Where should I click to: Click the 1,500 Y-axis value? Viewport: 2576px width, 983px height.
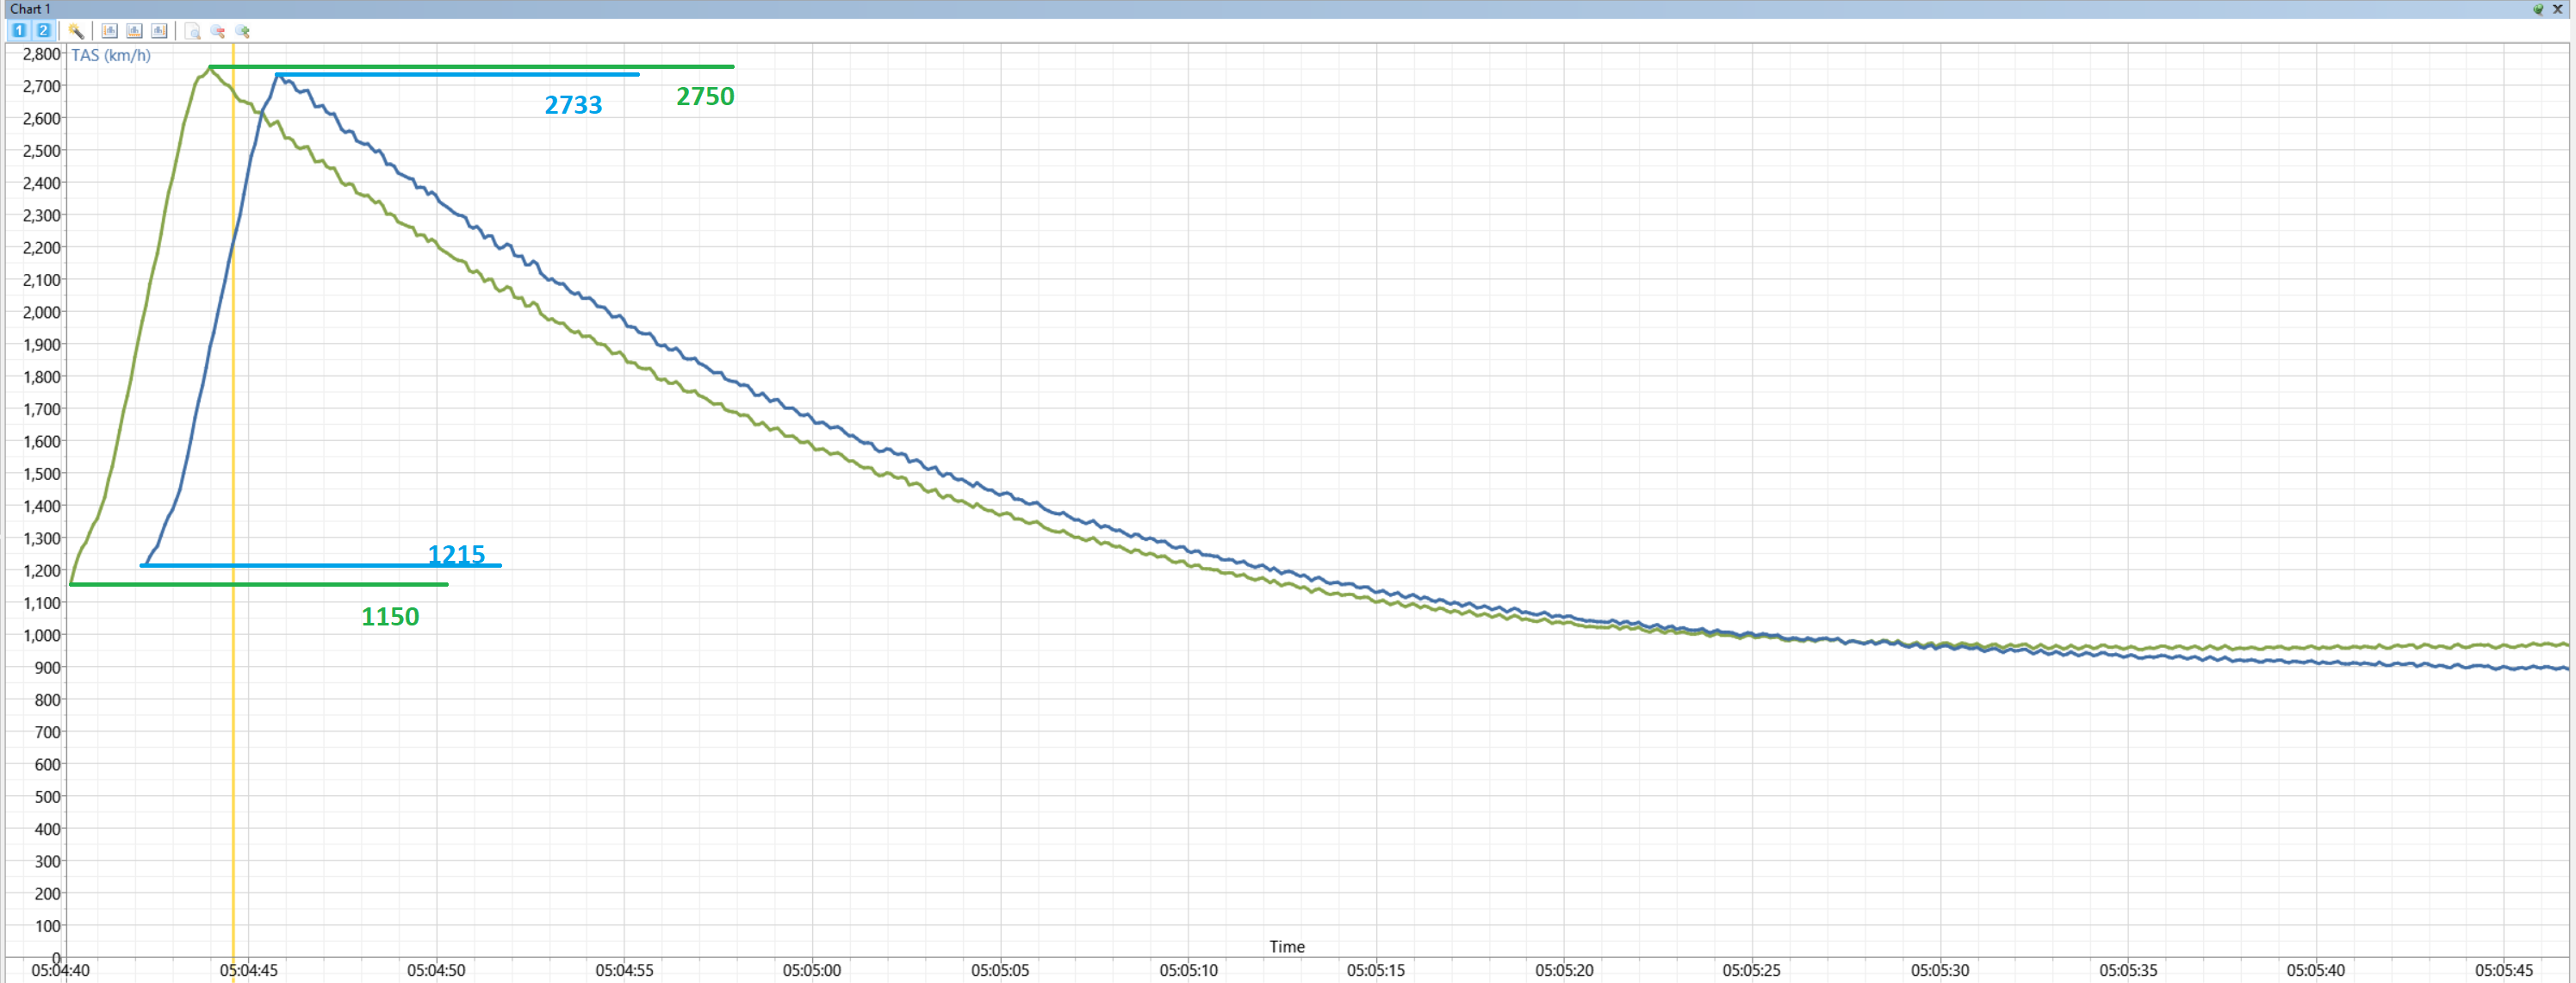point(42,474)
